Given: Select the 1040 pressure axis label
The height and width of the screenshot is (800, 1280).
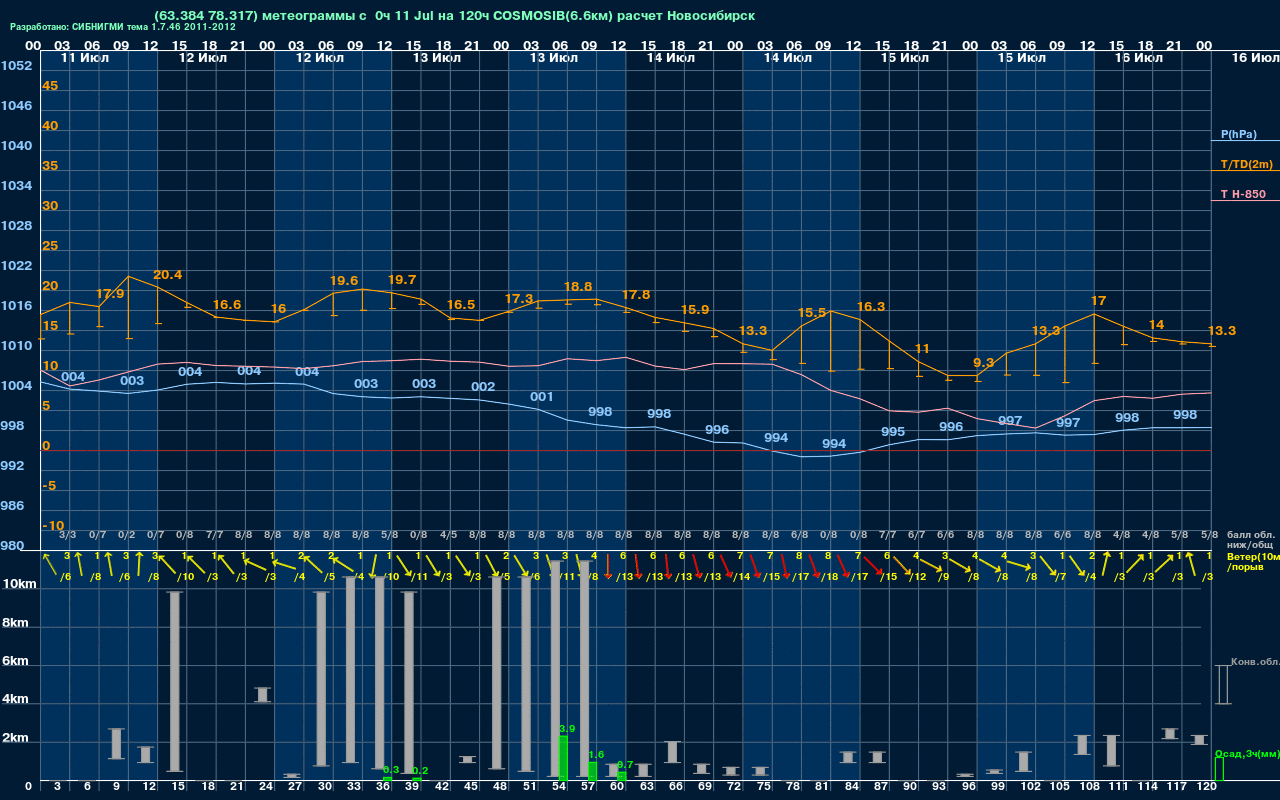Looking at the screenshot, I should 16,146.
